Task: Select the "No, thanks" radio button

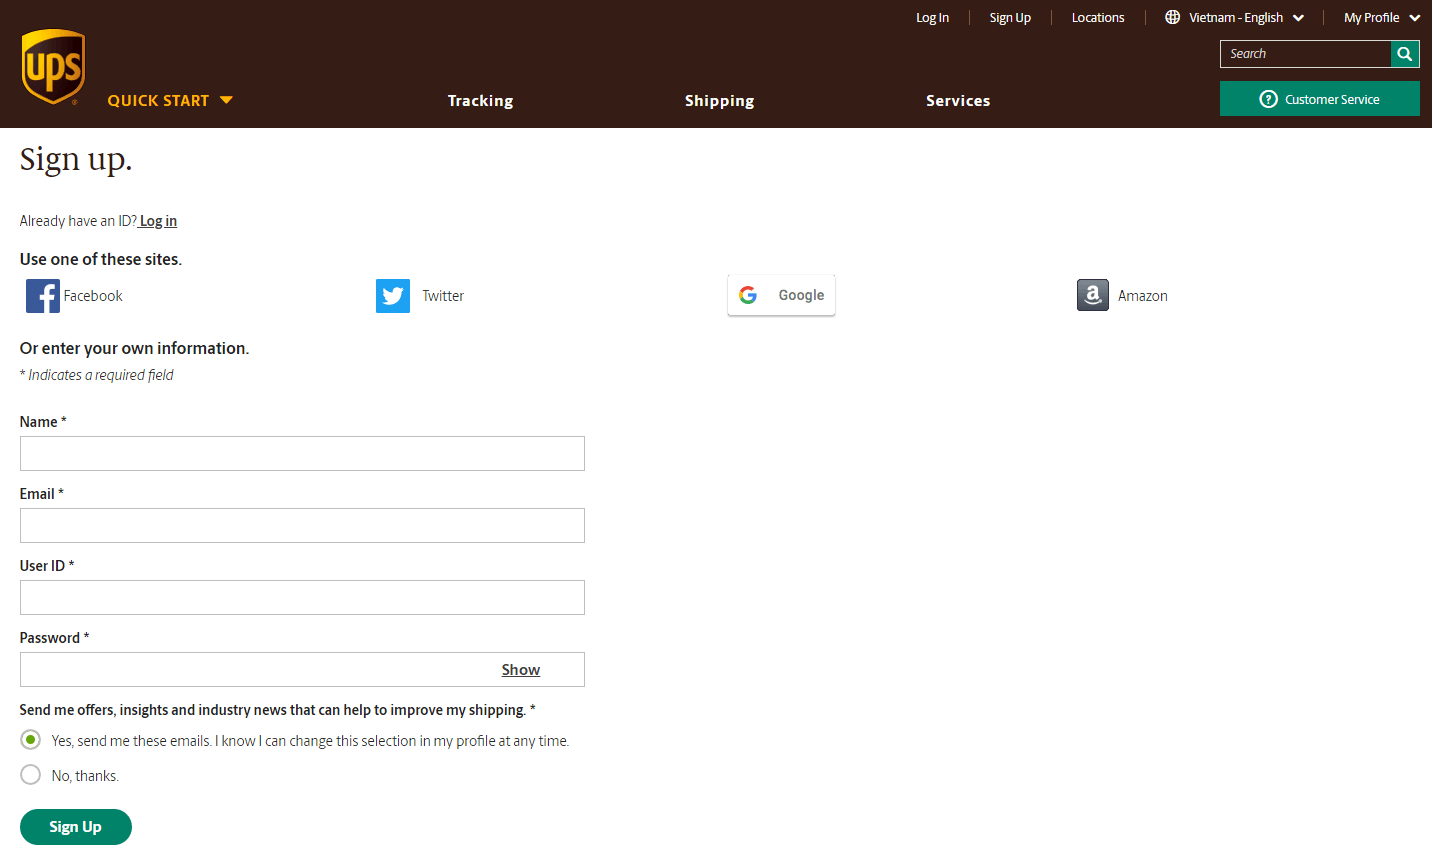Action: click(31, 775)
